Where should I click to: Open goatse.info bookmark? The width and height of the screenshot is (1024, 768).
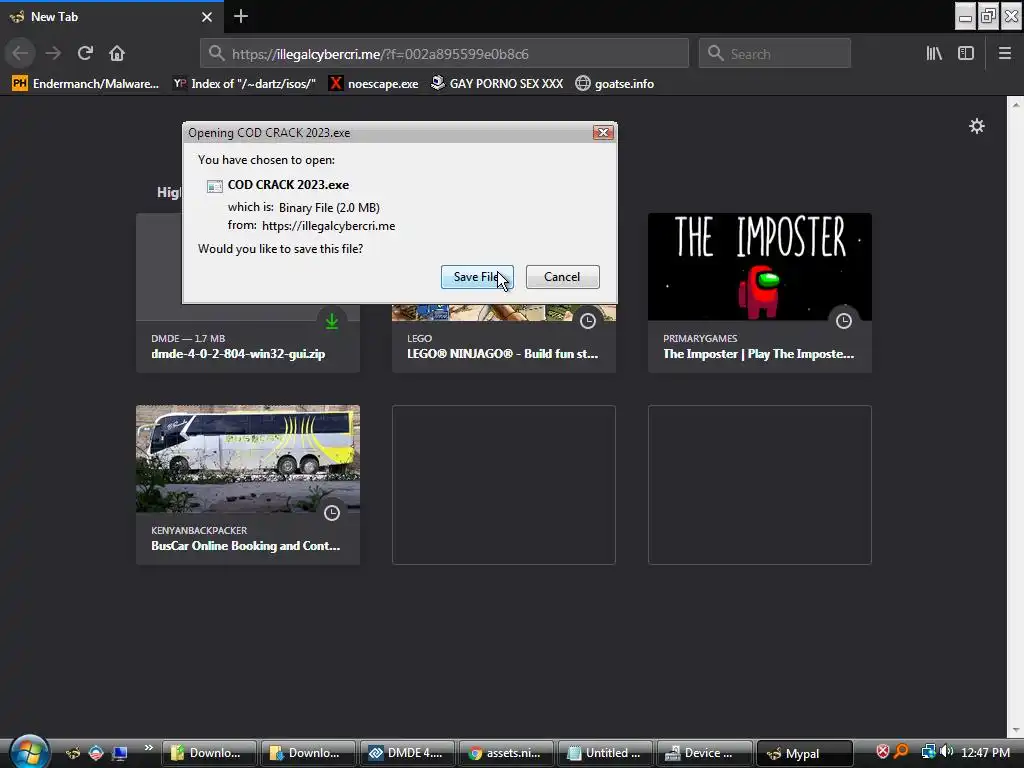pyautogui.click(x=615, y=84)
